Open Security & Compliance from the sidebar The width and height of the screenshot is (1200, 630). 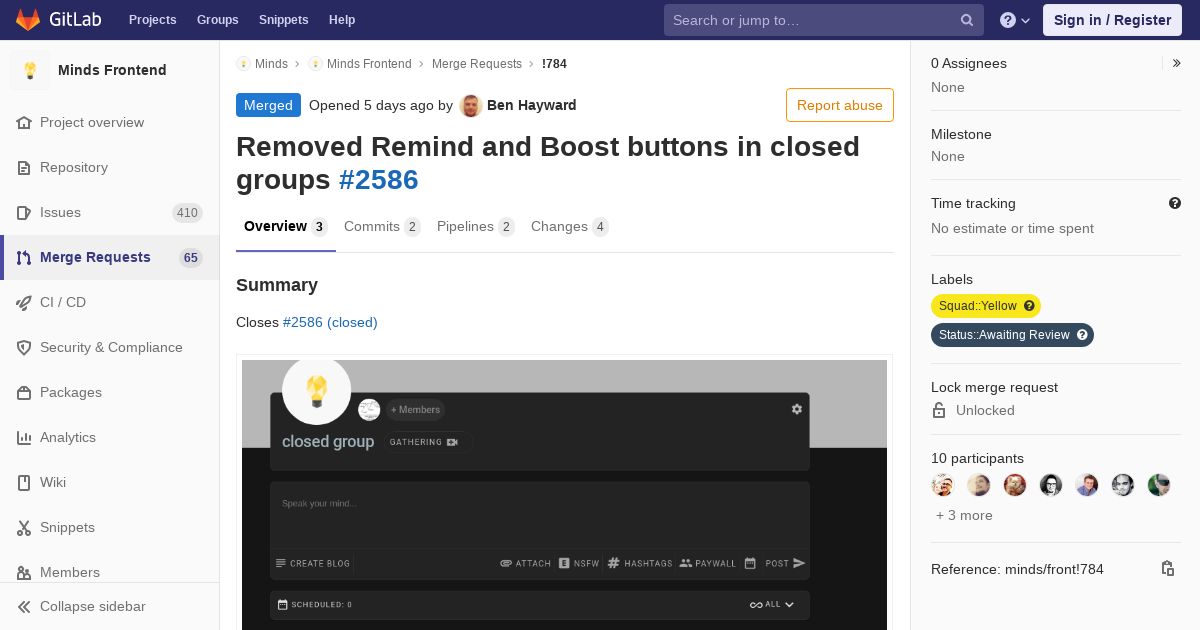click(x=110, y=347)
